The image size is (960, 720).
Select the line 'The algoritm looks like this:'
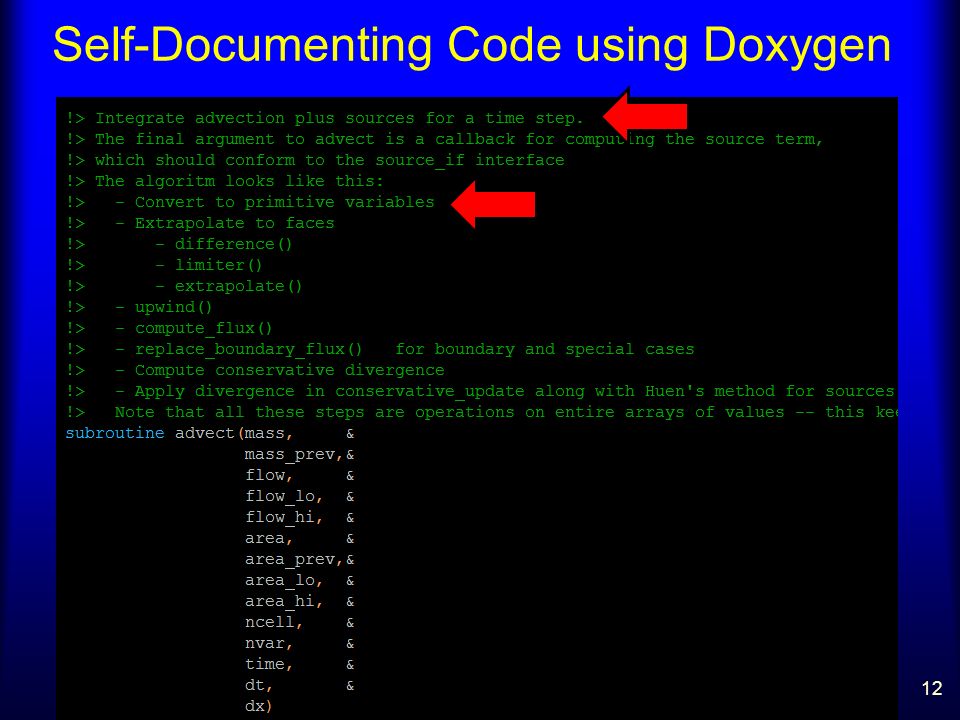[x=225, y=181]
